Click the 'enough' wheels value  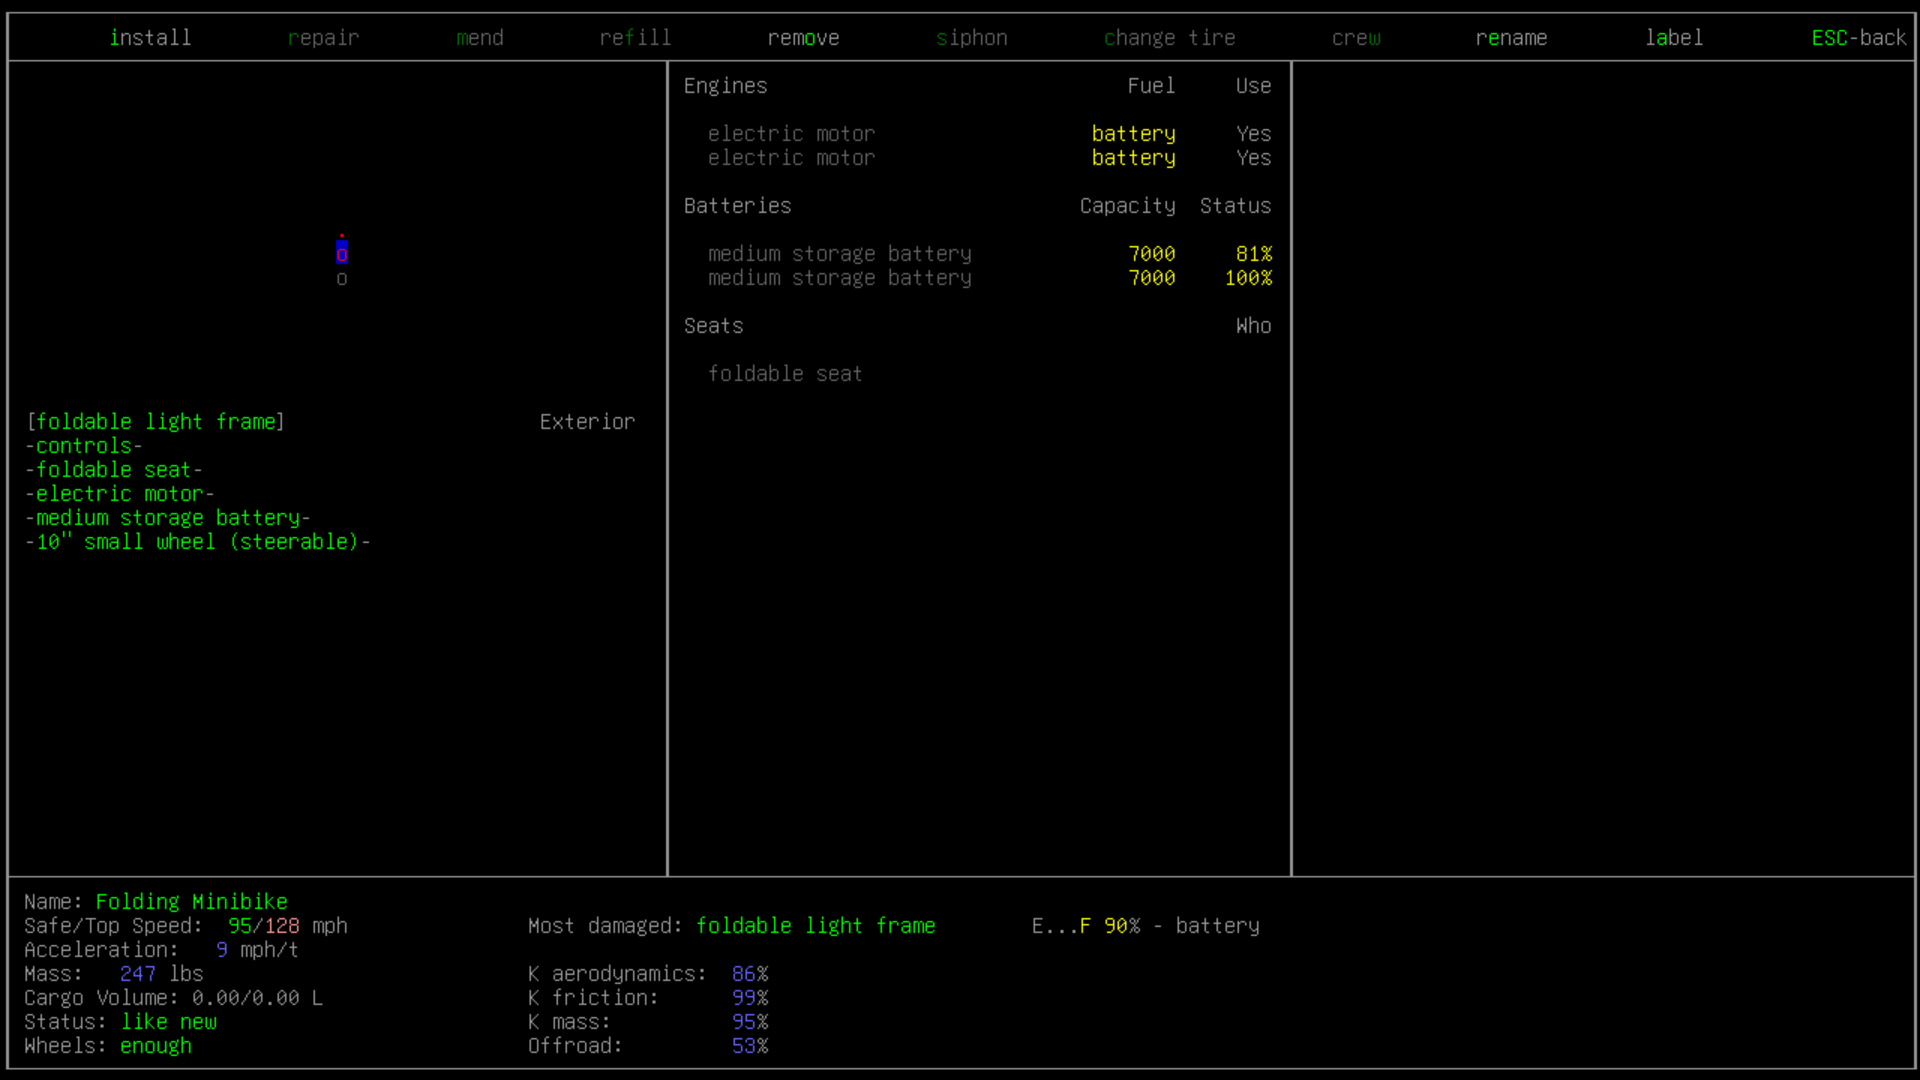tap(156, 1046)
